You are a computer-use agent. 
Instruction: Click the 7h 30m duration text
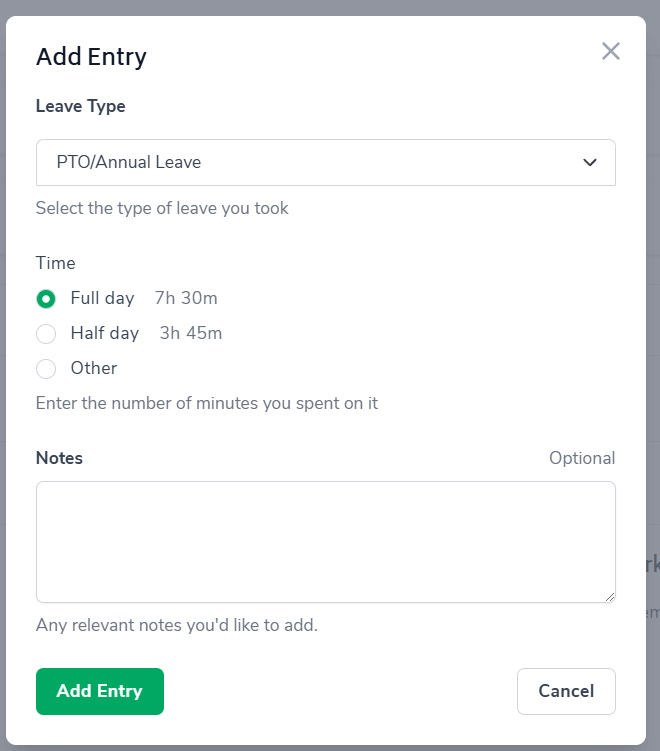point(186,298)
